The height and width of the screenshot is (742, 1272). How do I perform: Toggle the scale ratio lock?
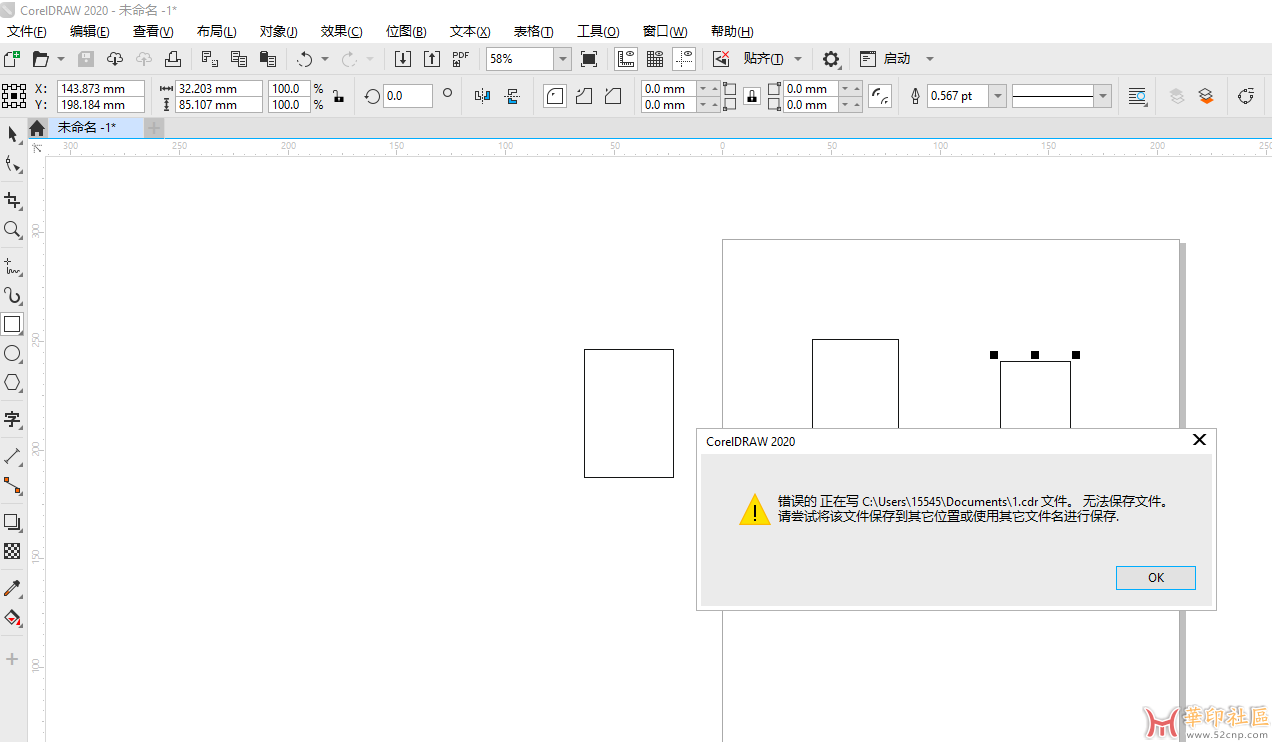point(339,96)
